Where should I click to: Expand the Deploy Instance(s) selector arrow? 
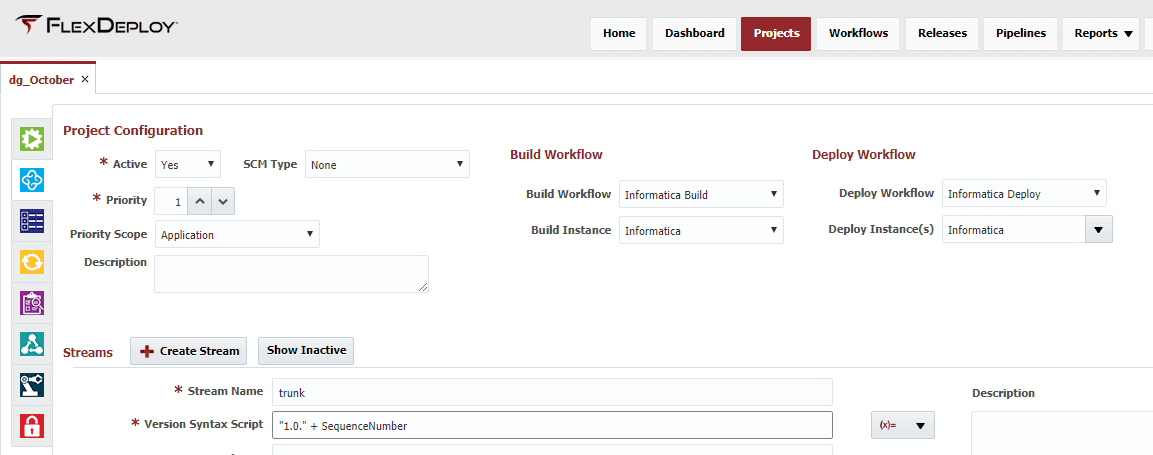click(x=1099, y=229)
